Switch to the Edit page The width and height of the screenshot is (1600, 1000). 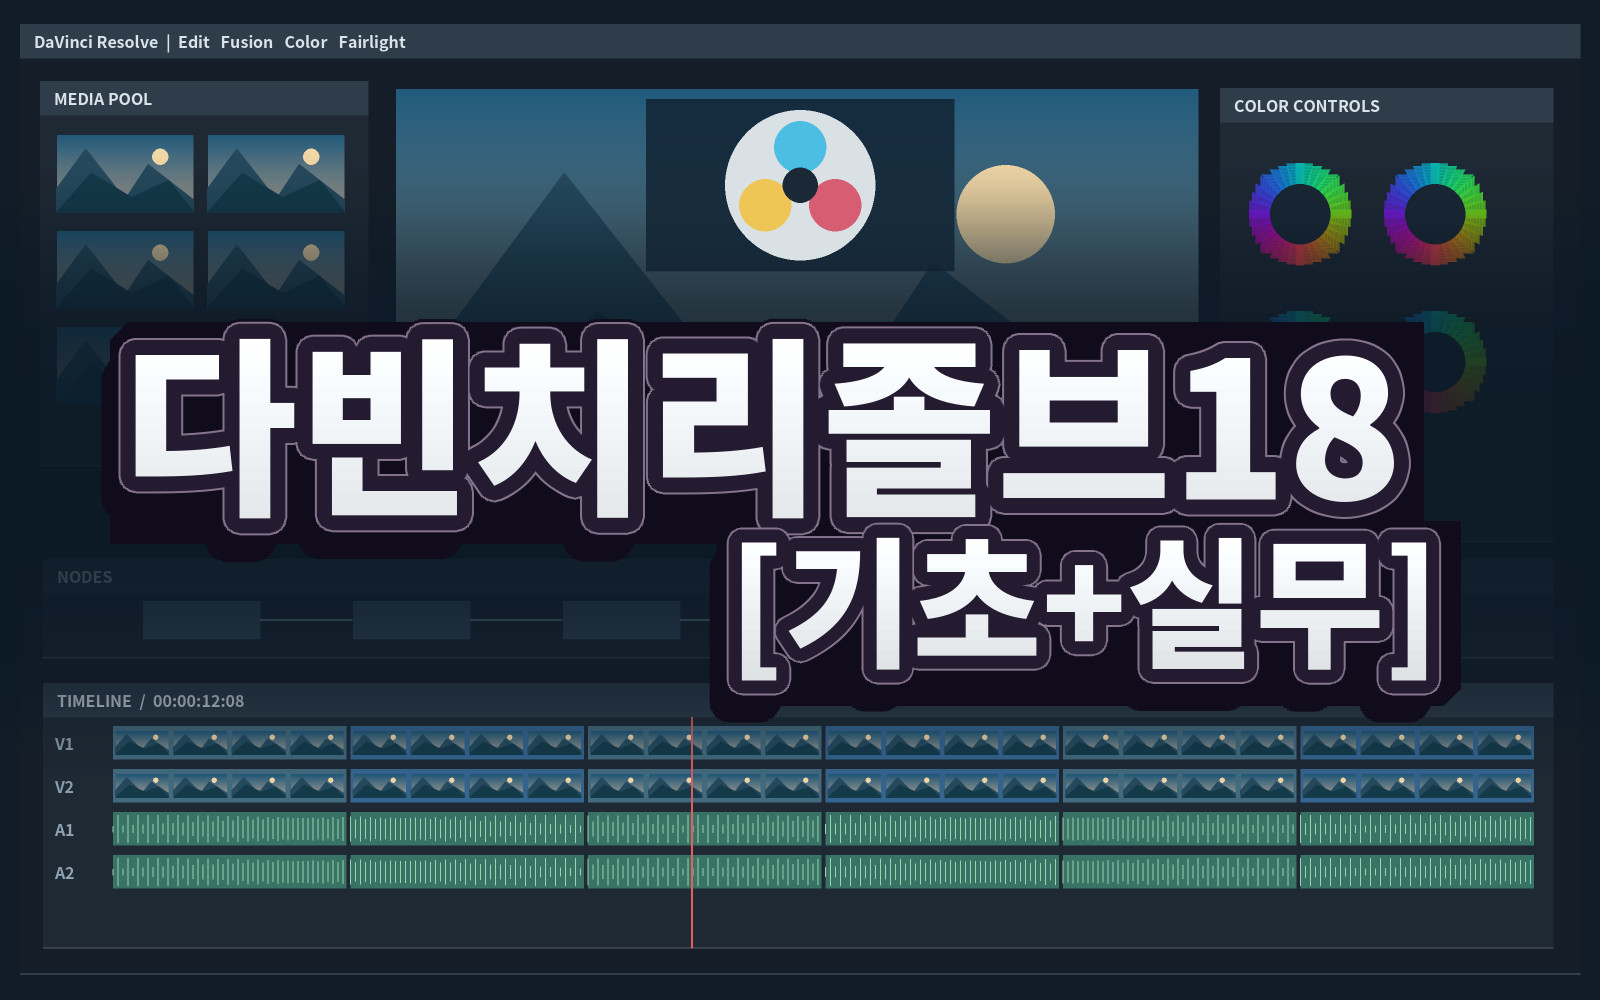coord(193,42)
